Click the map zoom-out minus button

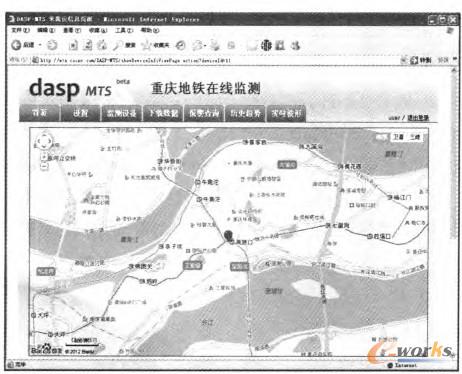pyautogui.click(x=44, y=166)
